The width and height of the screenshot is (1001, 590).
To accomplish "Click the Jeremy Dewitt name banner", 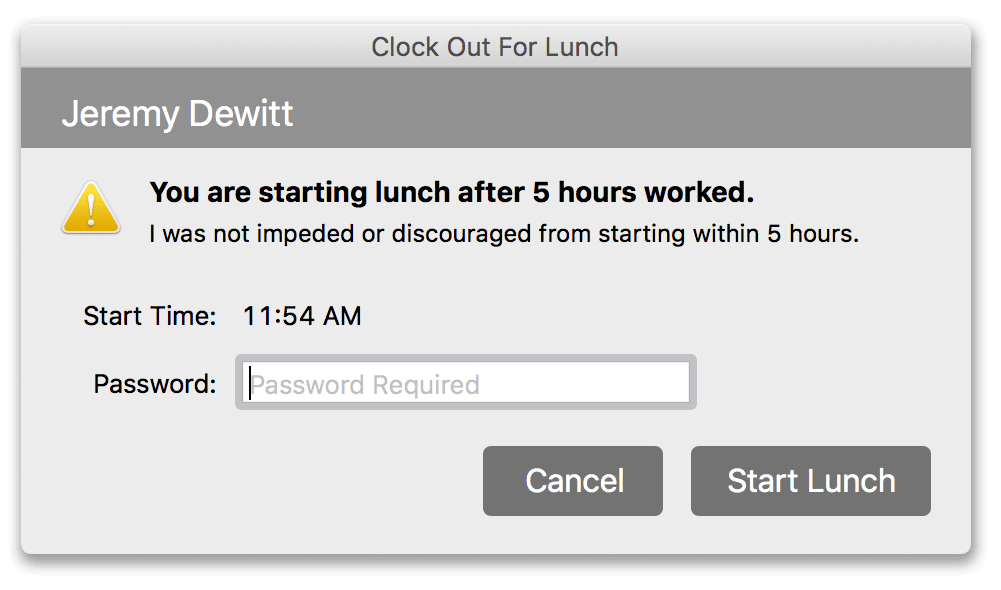I will [178, 113].
